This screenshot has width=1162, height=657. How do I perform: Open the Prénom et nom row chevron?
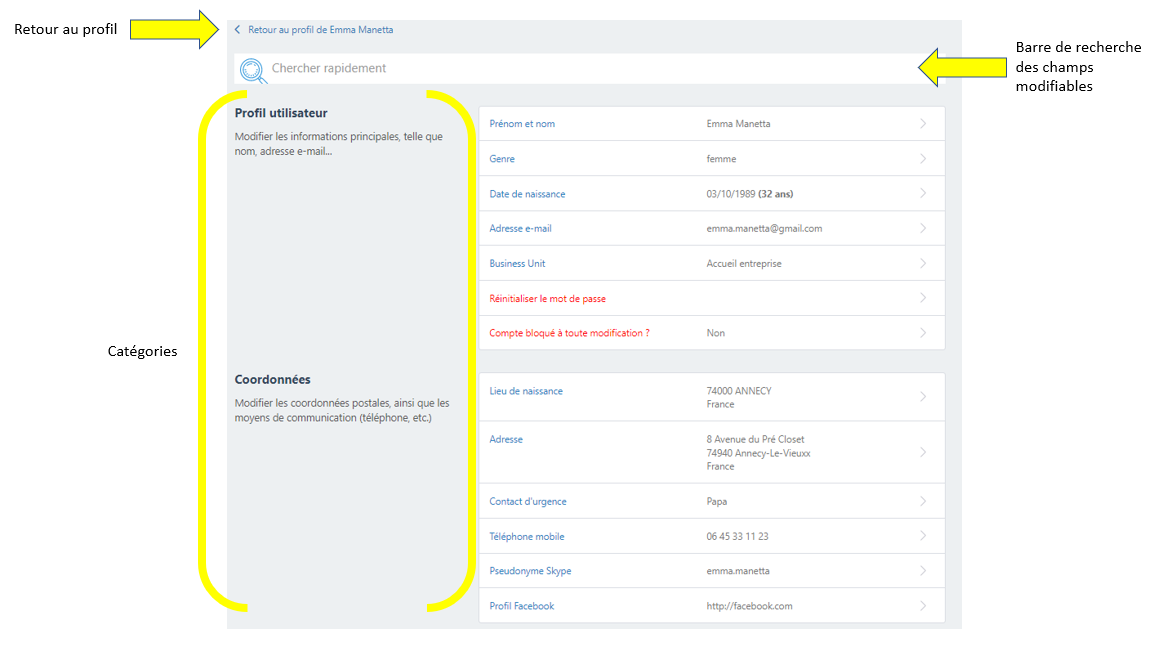point(922,124)
